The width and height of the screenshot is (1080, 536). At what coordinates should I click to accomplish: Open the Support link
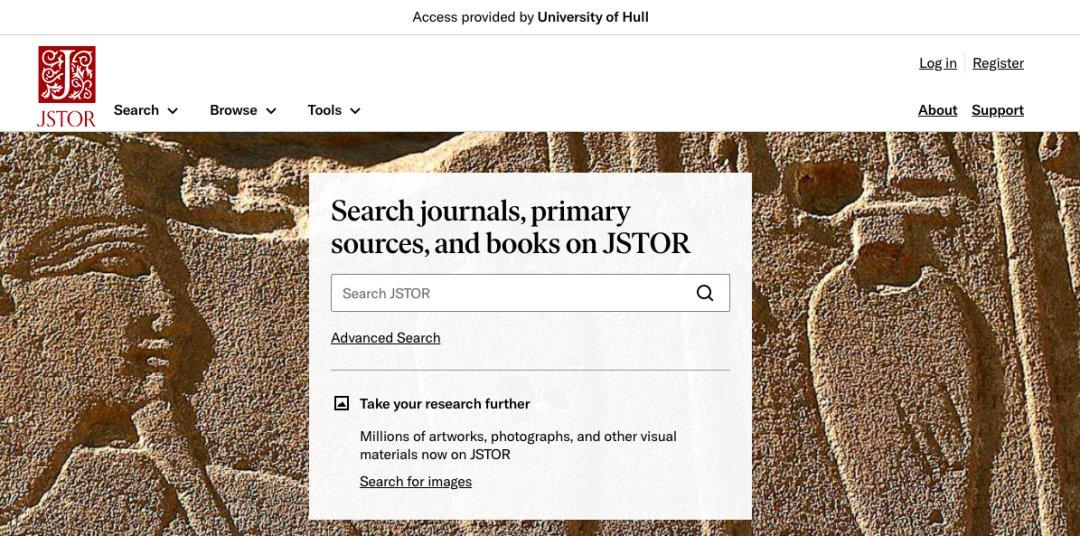(x=997, y=110)
